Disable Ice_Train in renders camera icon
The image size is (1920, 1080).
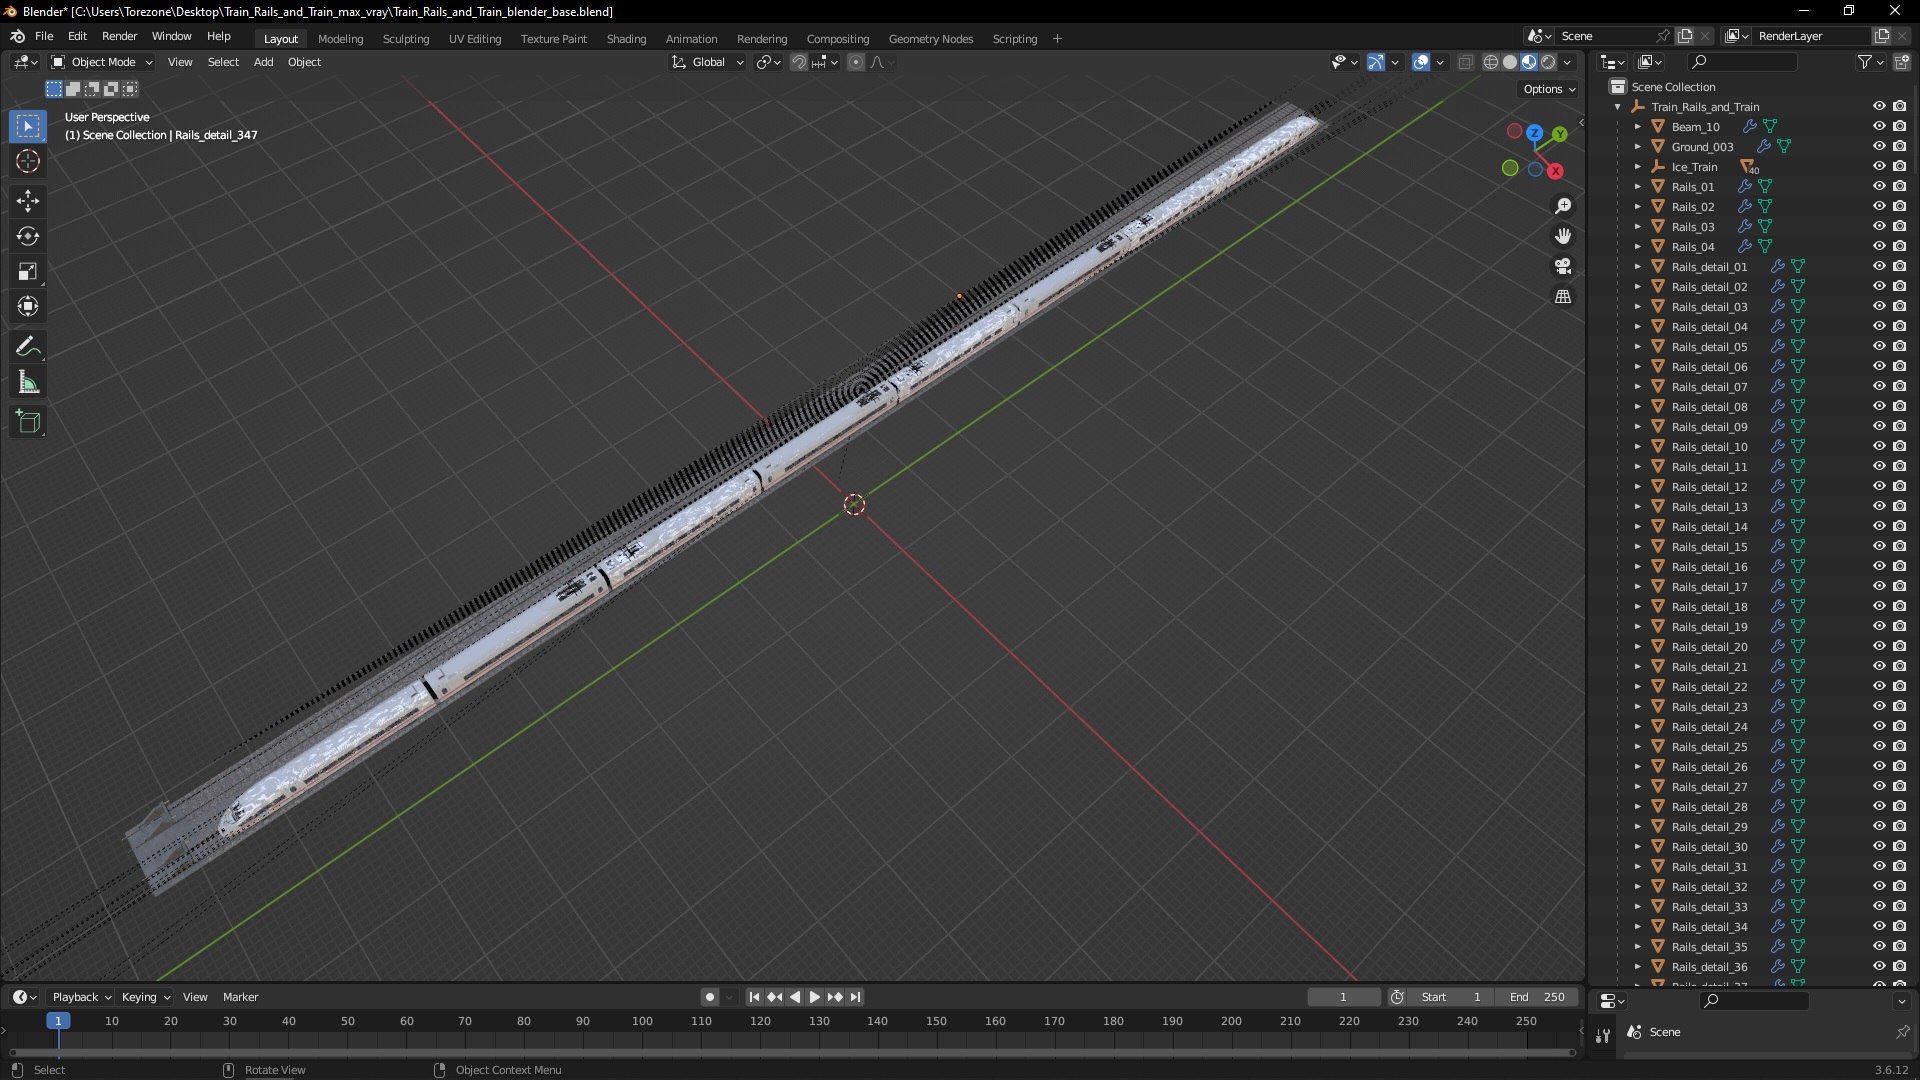pos(1899,166)
